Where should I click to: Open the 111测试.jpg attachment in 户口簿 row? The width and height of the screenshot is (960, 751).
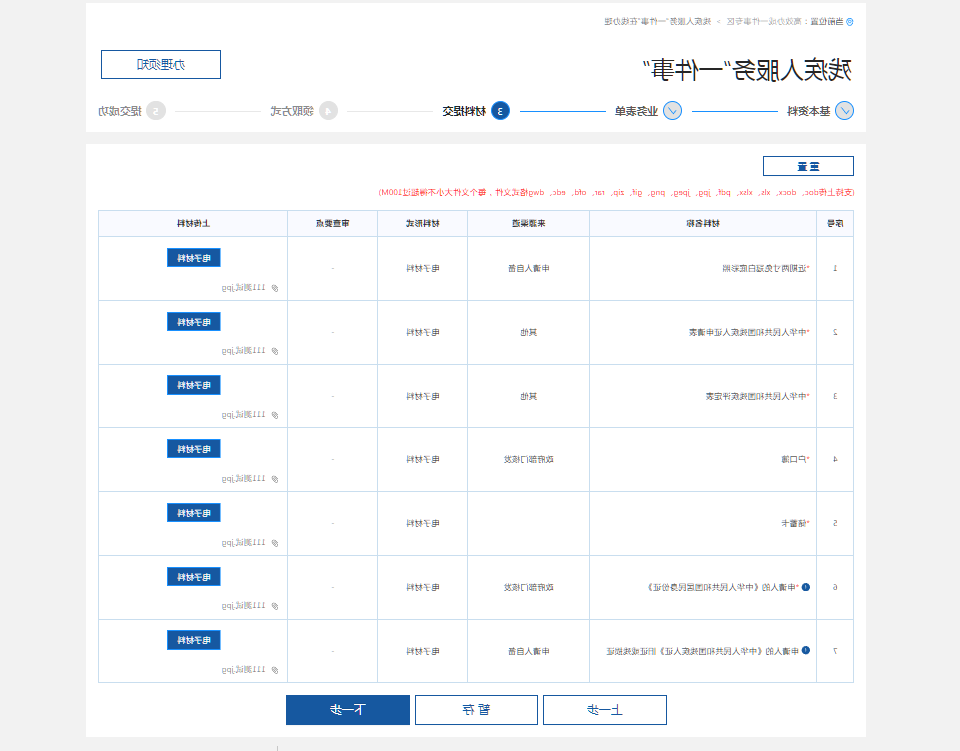tap(244, 479)
